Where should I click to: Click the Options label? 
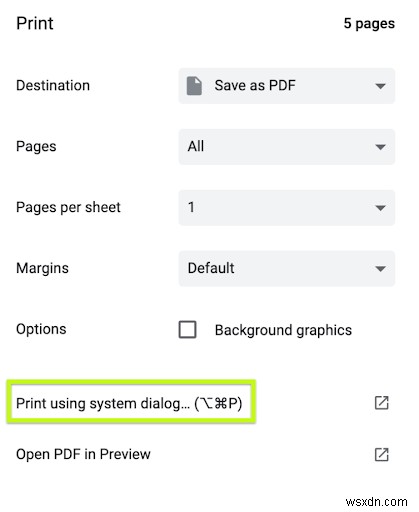tap(41, 329)
